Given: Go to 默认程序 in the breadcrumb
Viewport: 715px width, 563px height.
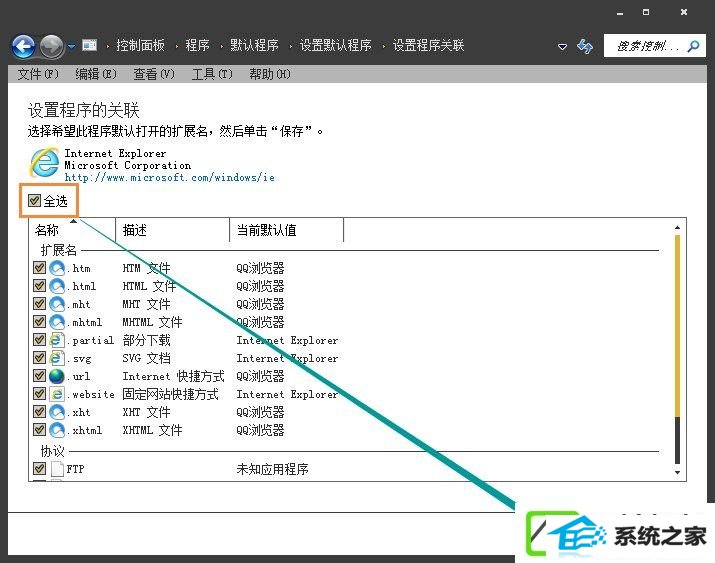Looking at the screenshot, I should tap(254, 45).
